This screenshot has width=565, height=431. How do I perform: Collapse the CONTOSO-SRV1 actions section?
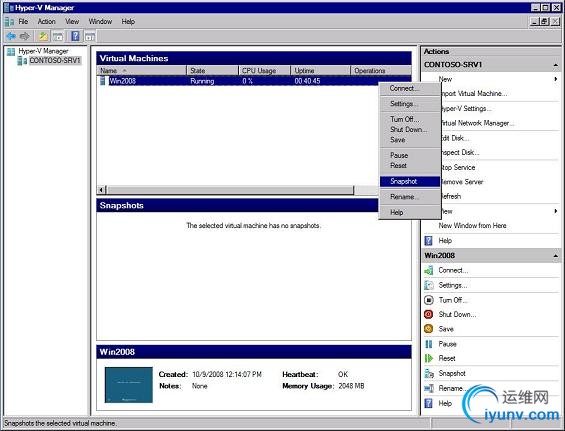[556, 65]
